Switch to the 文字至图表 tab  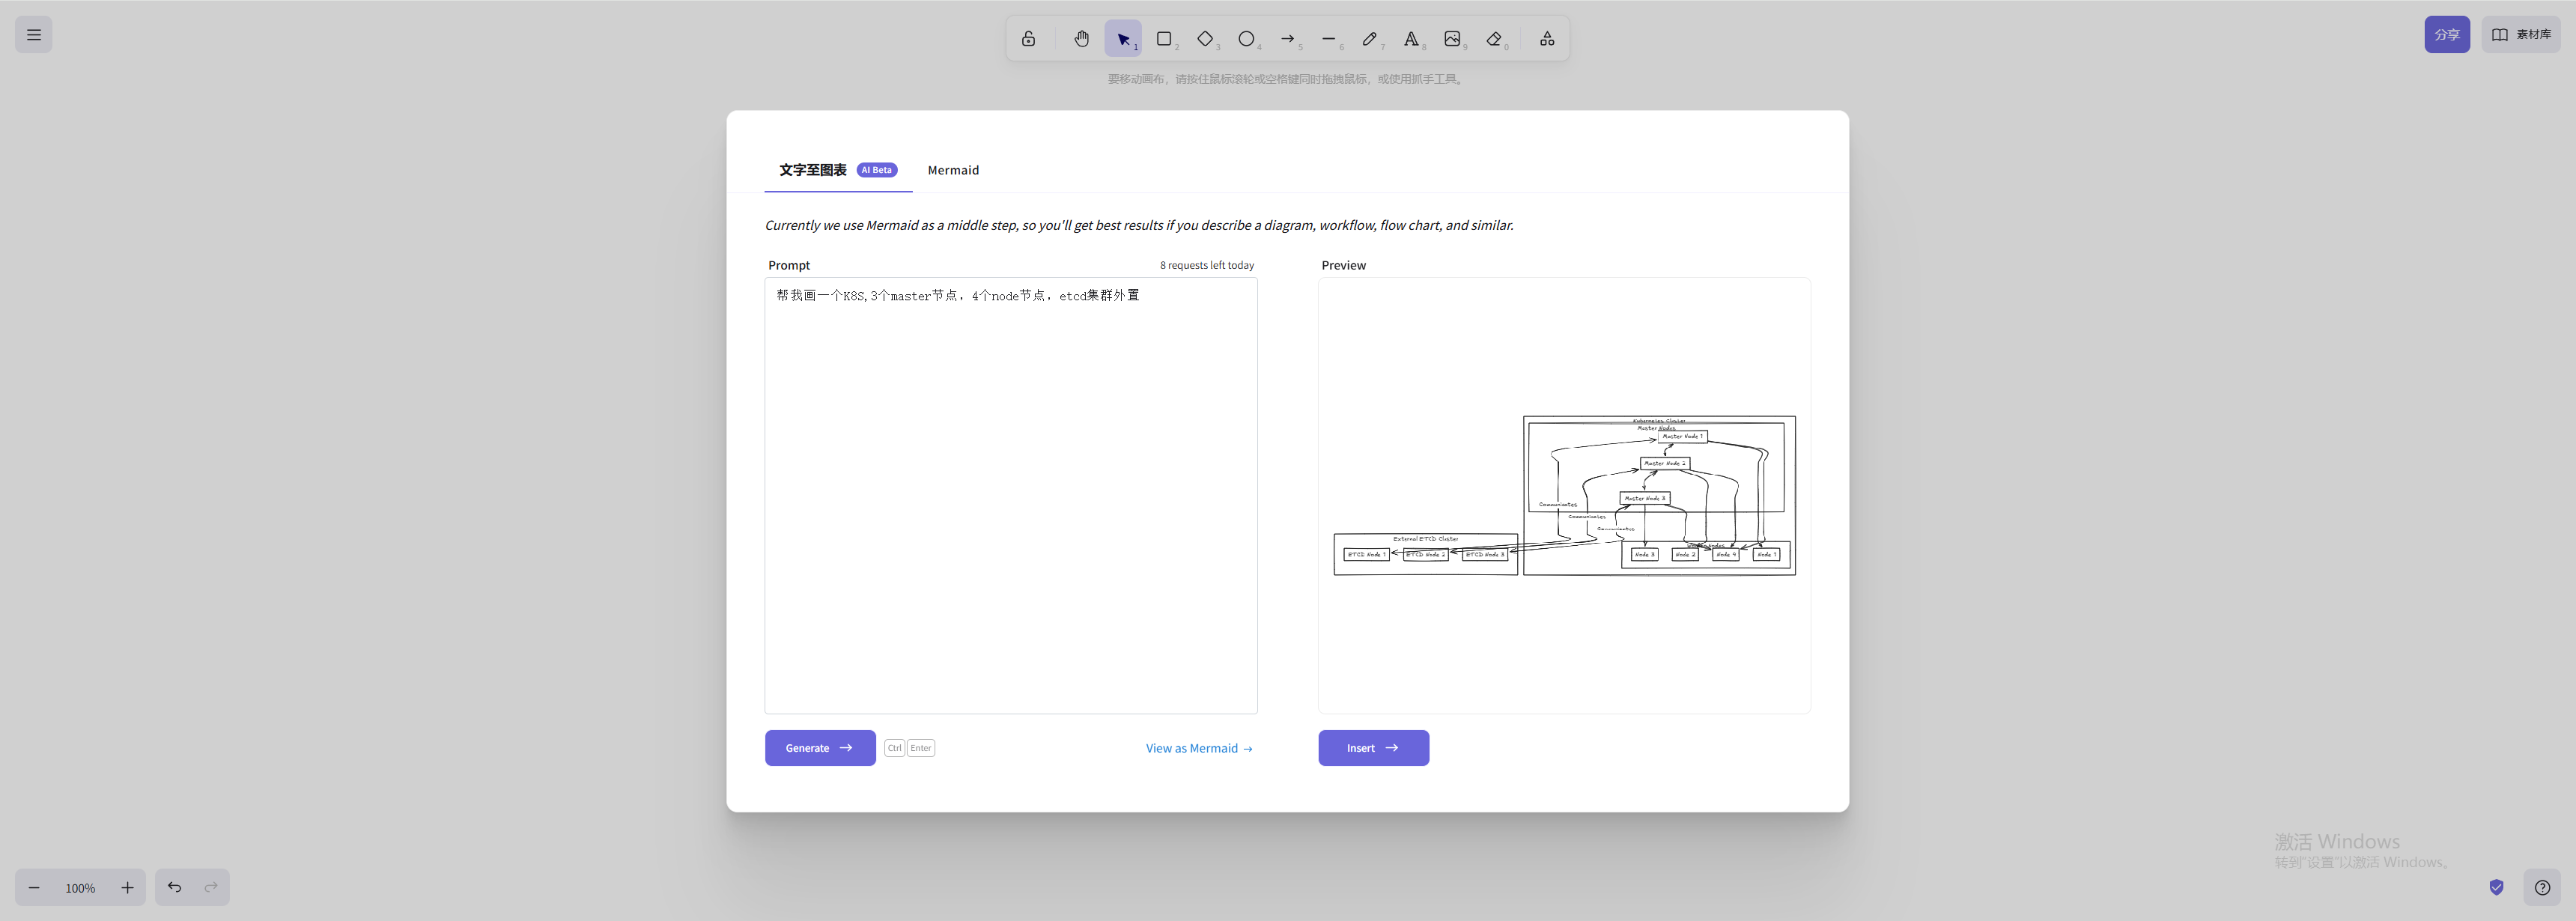813,170
